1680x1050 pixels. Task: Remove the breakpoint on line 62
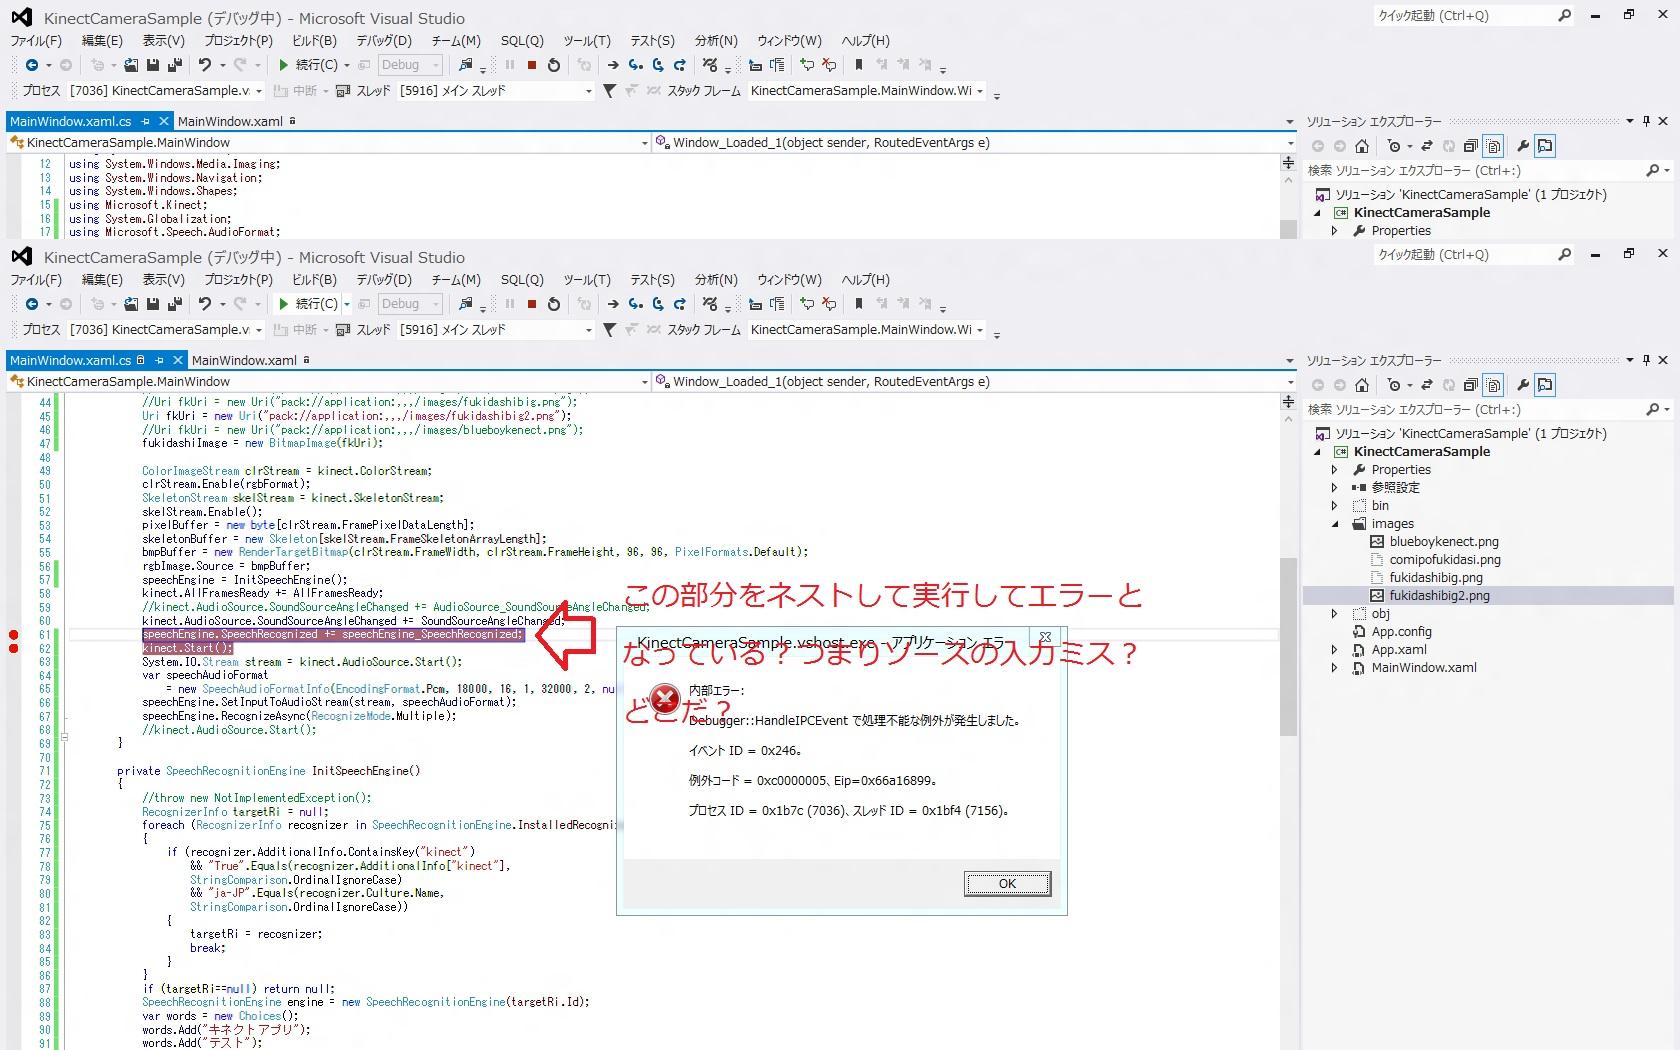(x=14, y=649)
